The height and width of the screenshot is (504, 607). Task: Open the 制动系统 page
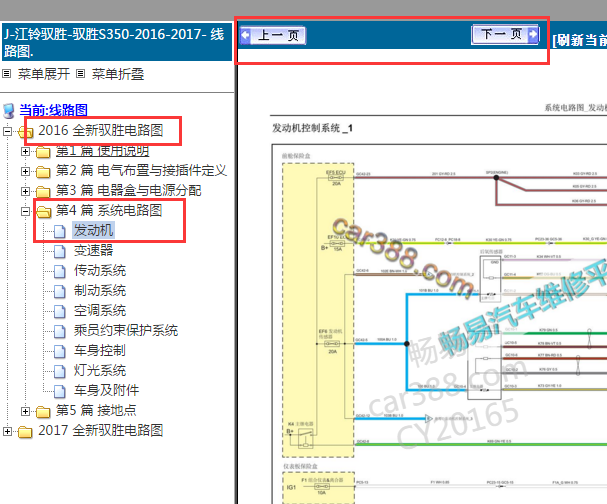click(x=100, y=290)
